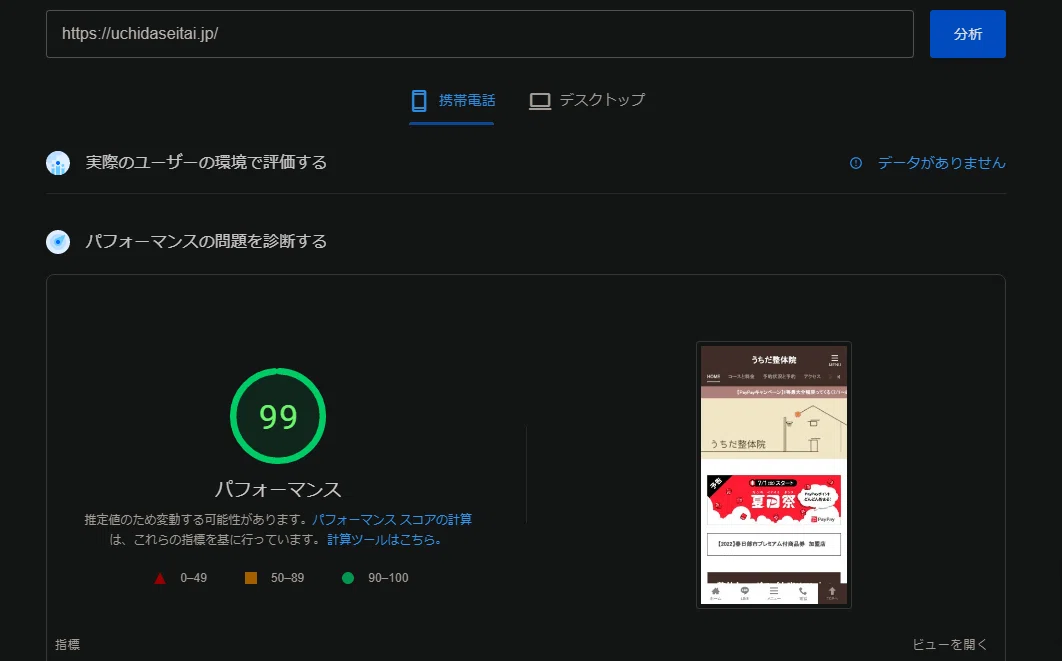1062x661 pixels.
Task: Click the 90–100 range label
Action: [388, 578]
